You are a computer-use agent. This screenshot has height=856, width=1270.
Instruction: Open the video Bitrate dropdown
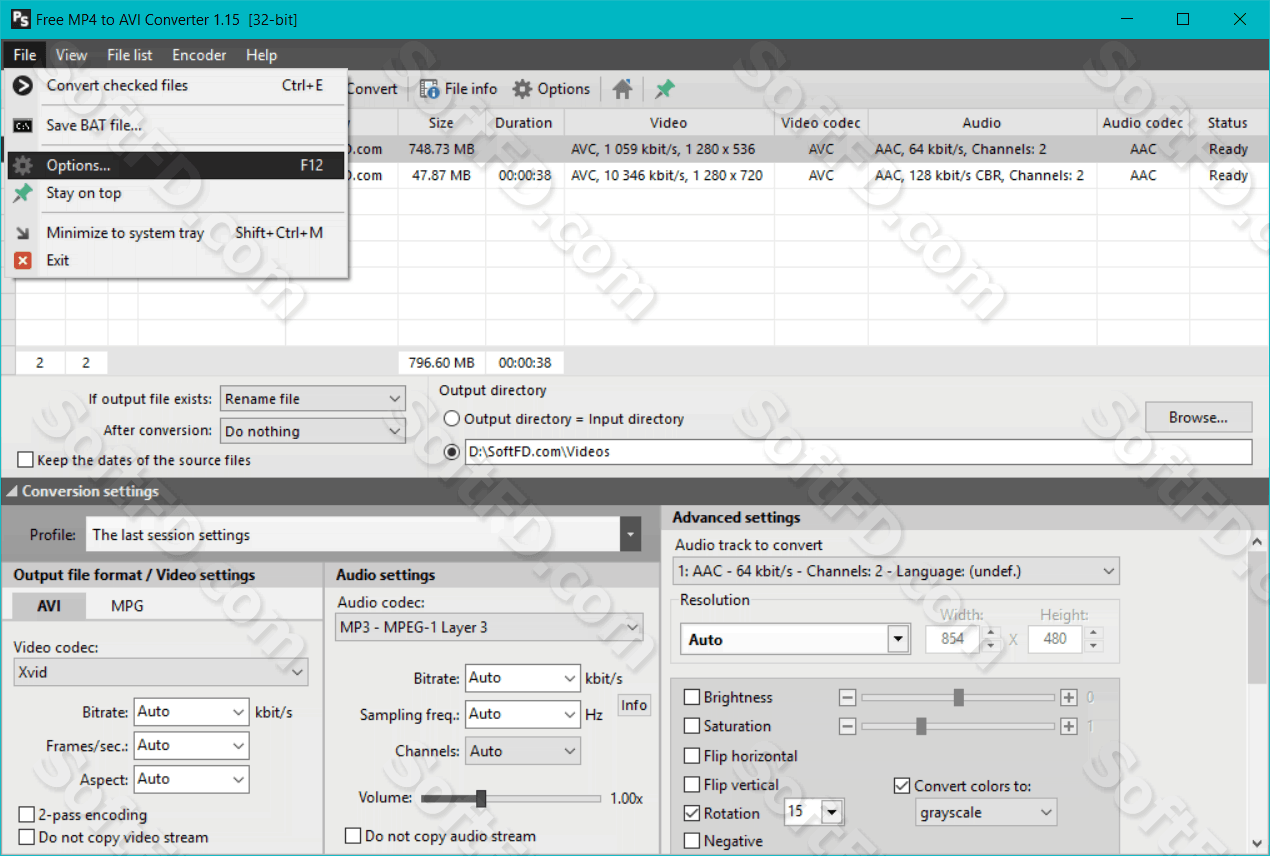pyautogui.click(x=191, y=712)
